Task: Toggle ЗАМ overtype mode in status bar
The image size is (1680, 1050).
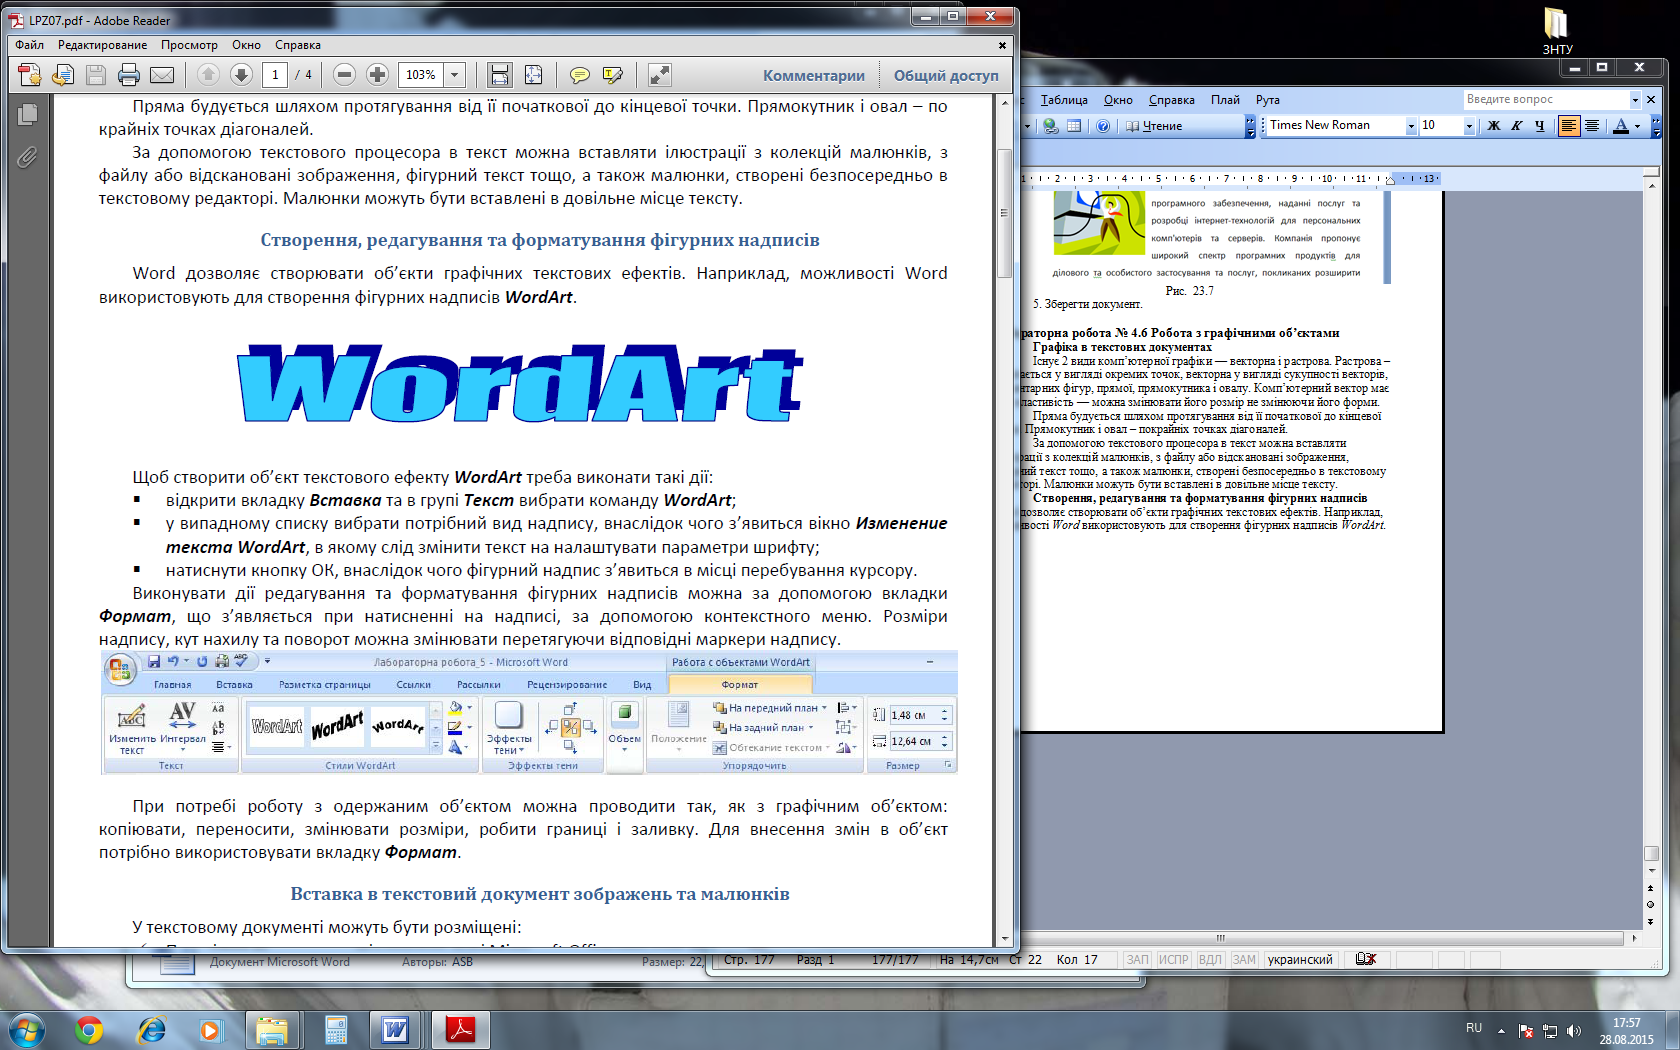Action: coord(1244,960)
